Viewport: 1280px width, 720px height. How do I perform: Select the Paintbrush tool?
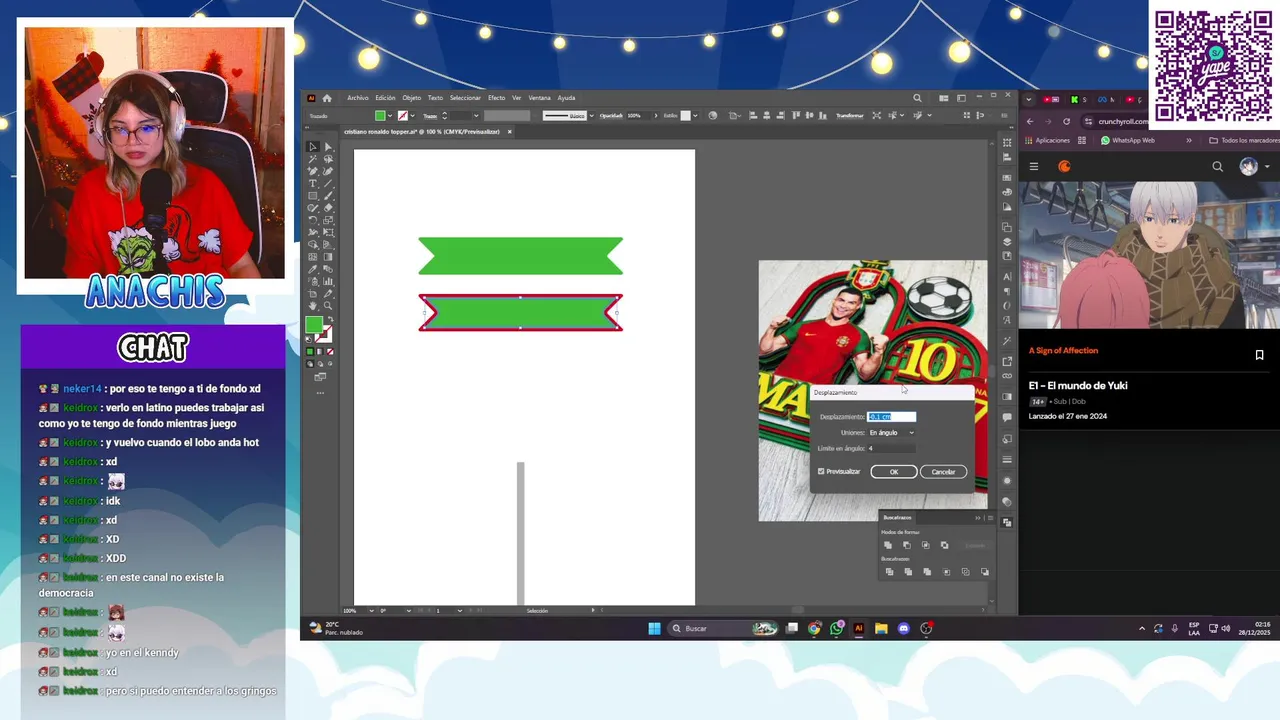pos(328,195)
